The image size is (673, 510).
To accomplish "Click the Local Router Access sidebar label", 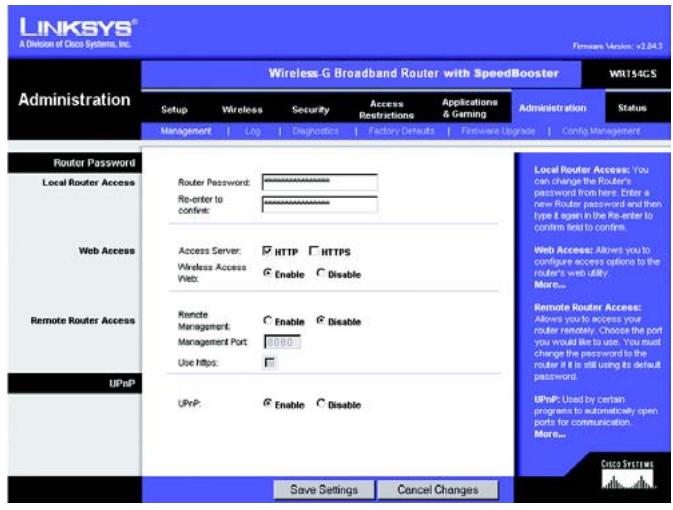I will click(x=88, y=182).
